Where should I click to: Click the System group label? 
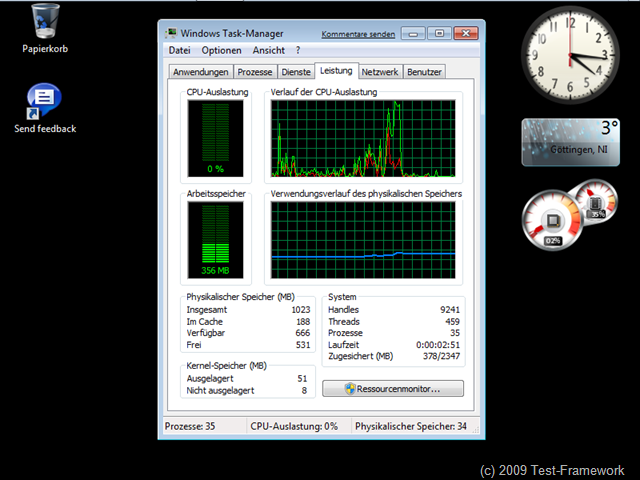pyautogui.click(x=342, y=297)
